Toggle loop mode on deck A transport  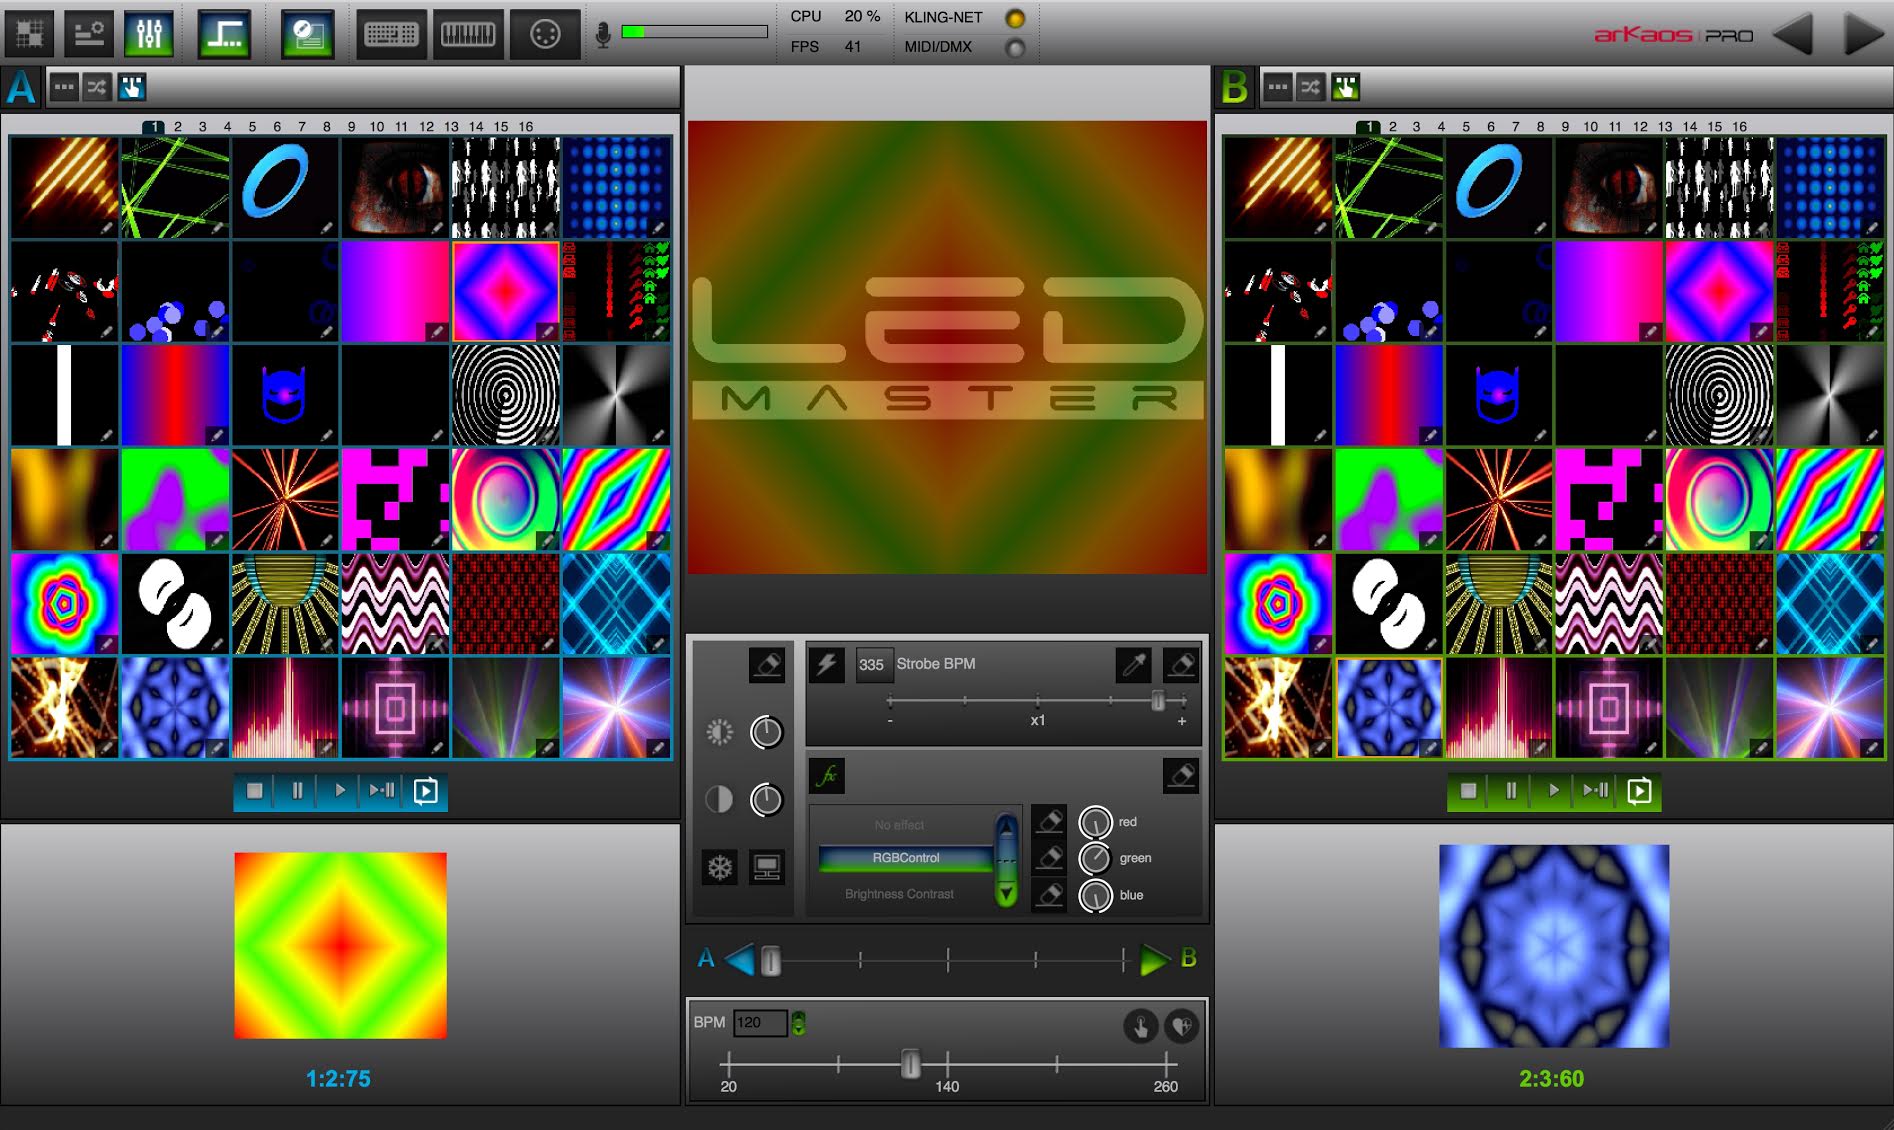(x=425, y=791)
